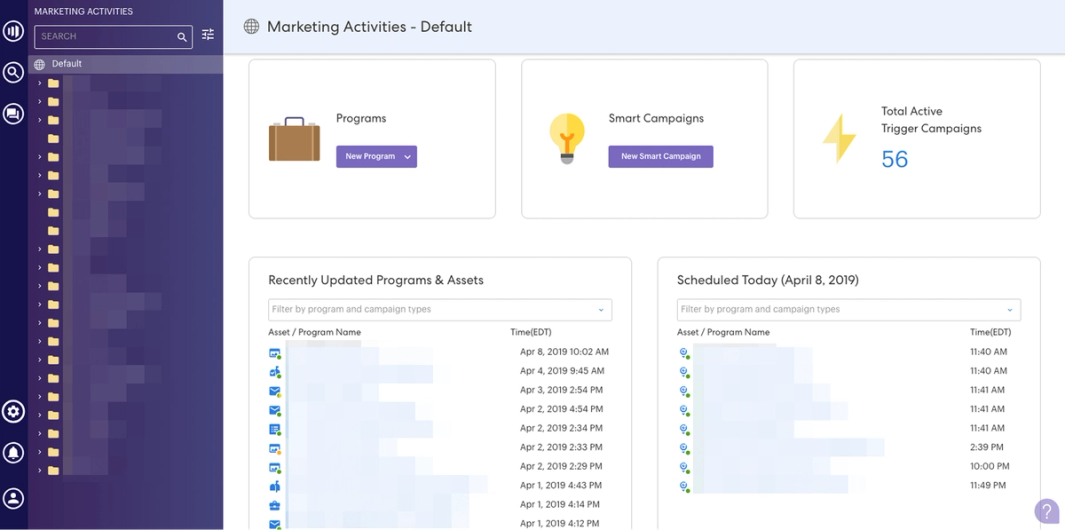Click asset icon in the Apr 4, 2019 9:45 AM row

point(275,372)
